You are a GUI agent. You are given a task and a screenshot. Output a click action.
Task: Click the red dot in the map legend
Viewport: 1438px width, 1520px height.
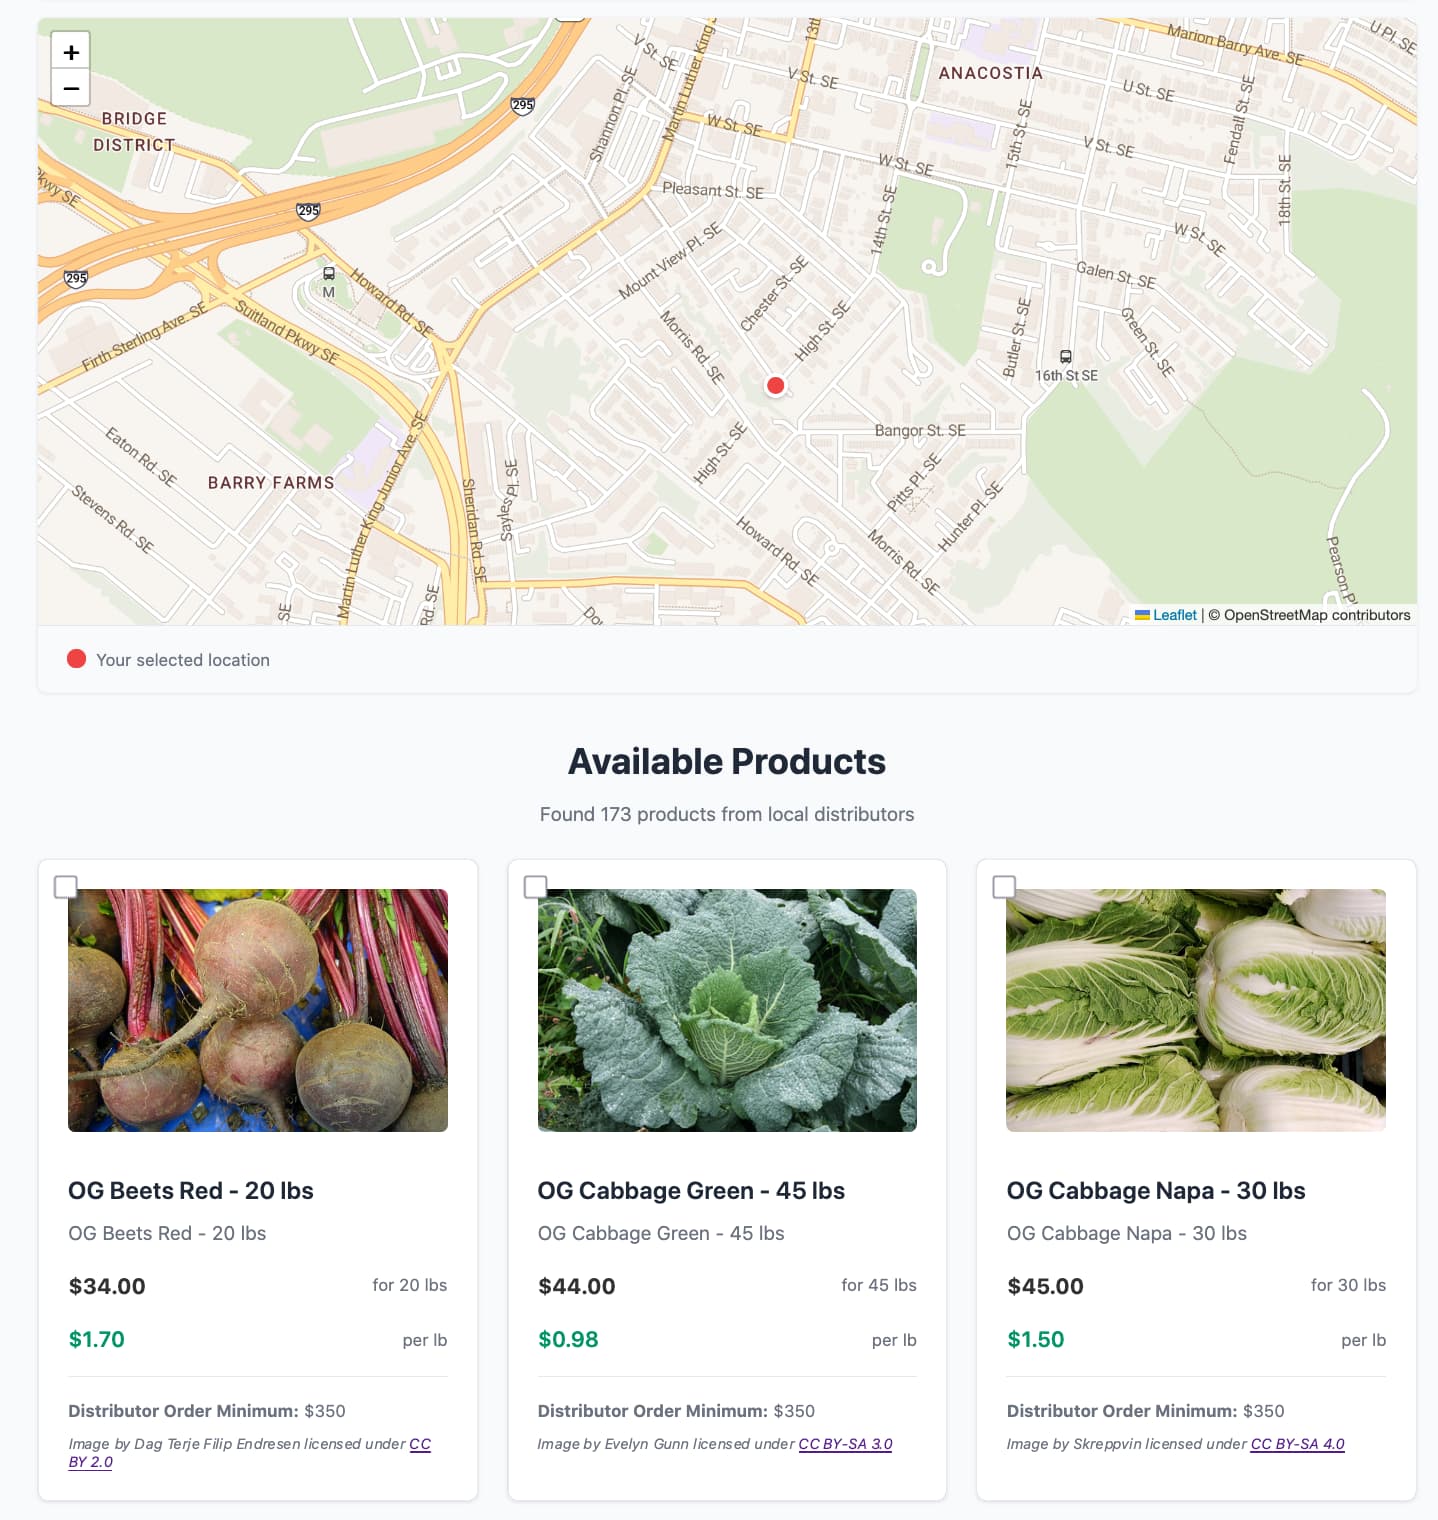pyautogui.click(x=76, y=658)
